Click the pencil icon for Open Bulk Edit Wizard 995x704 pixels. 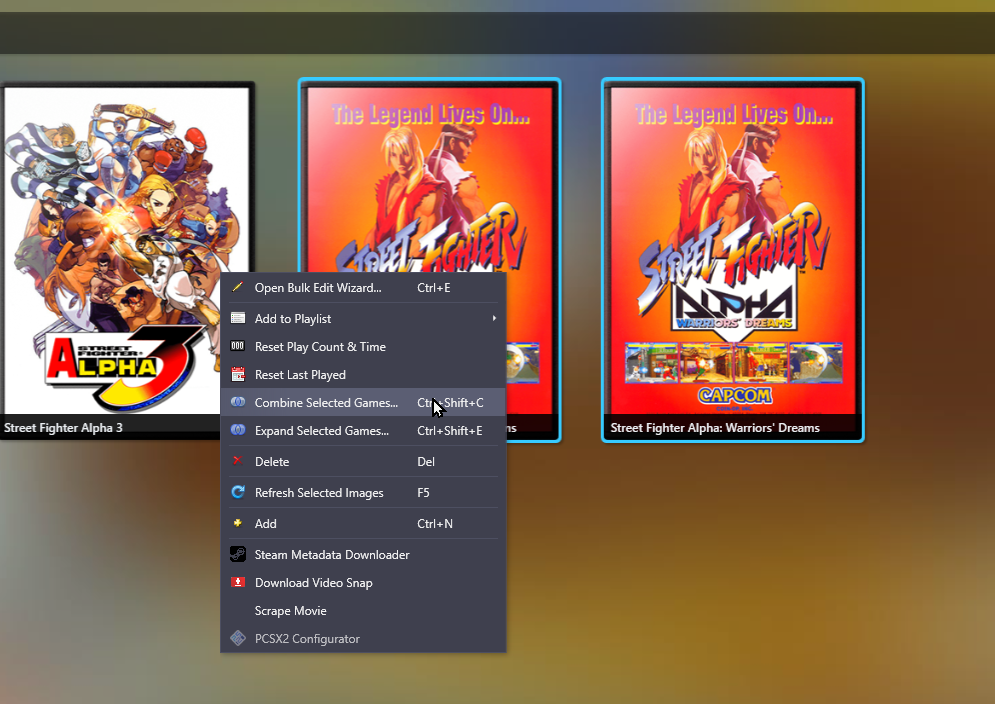pyautogui.click(x=237, y=288)
